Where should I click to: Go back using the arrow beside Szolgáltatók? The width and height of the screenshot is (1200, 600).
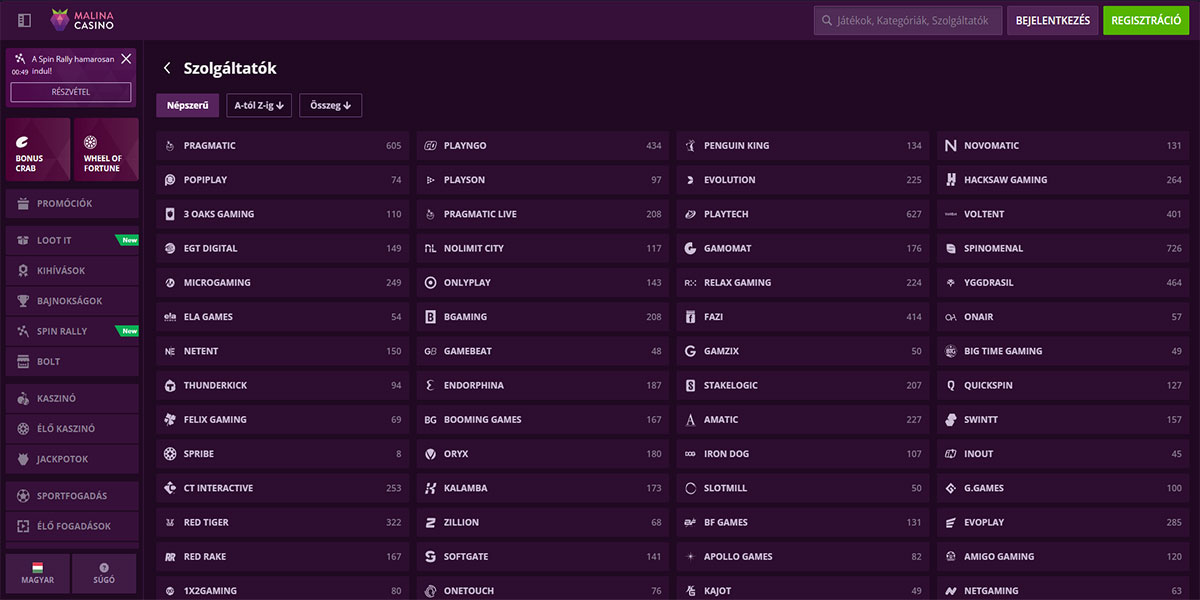point(167,69)
